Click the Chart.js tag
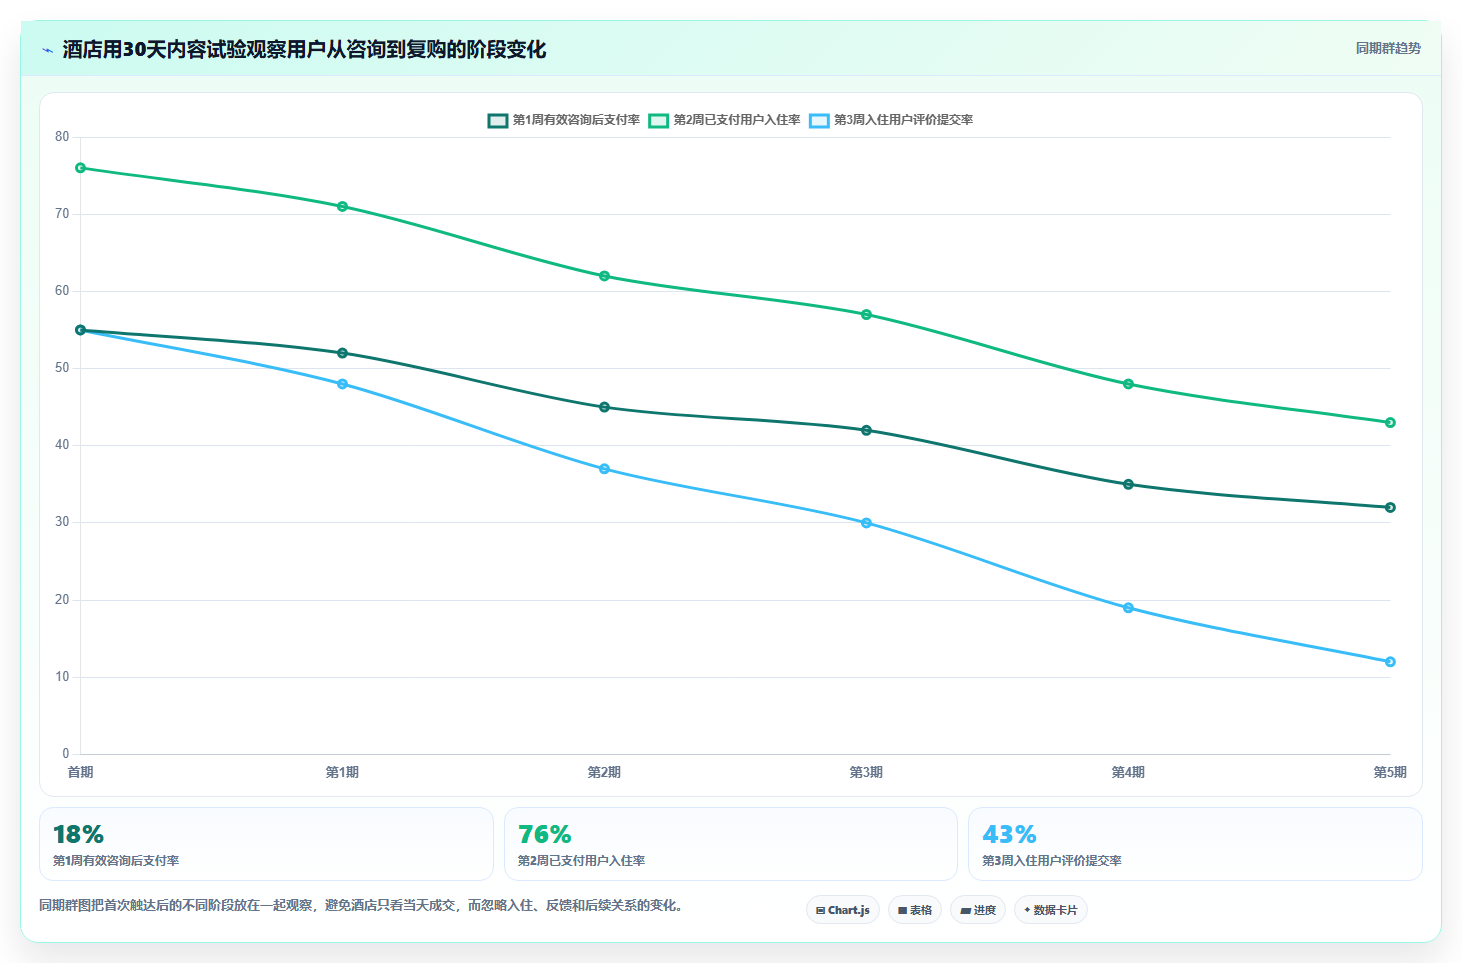 tap(843, 910)
